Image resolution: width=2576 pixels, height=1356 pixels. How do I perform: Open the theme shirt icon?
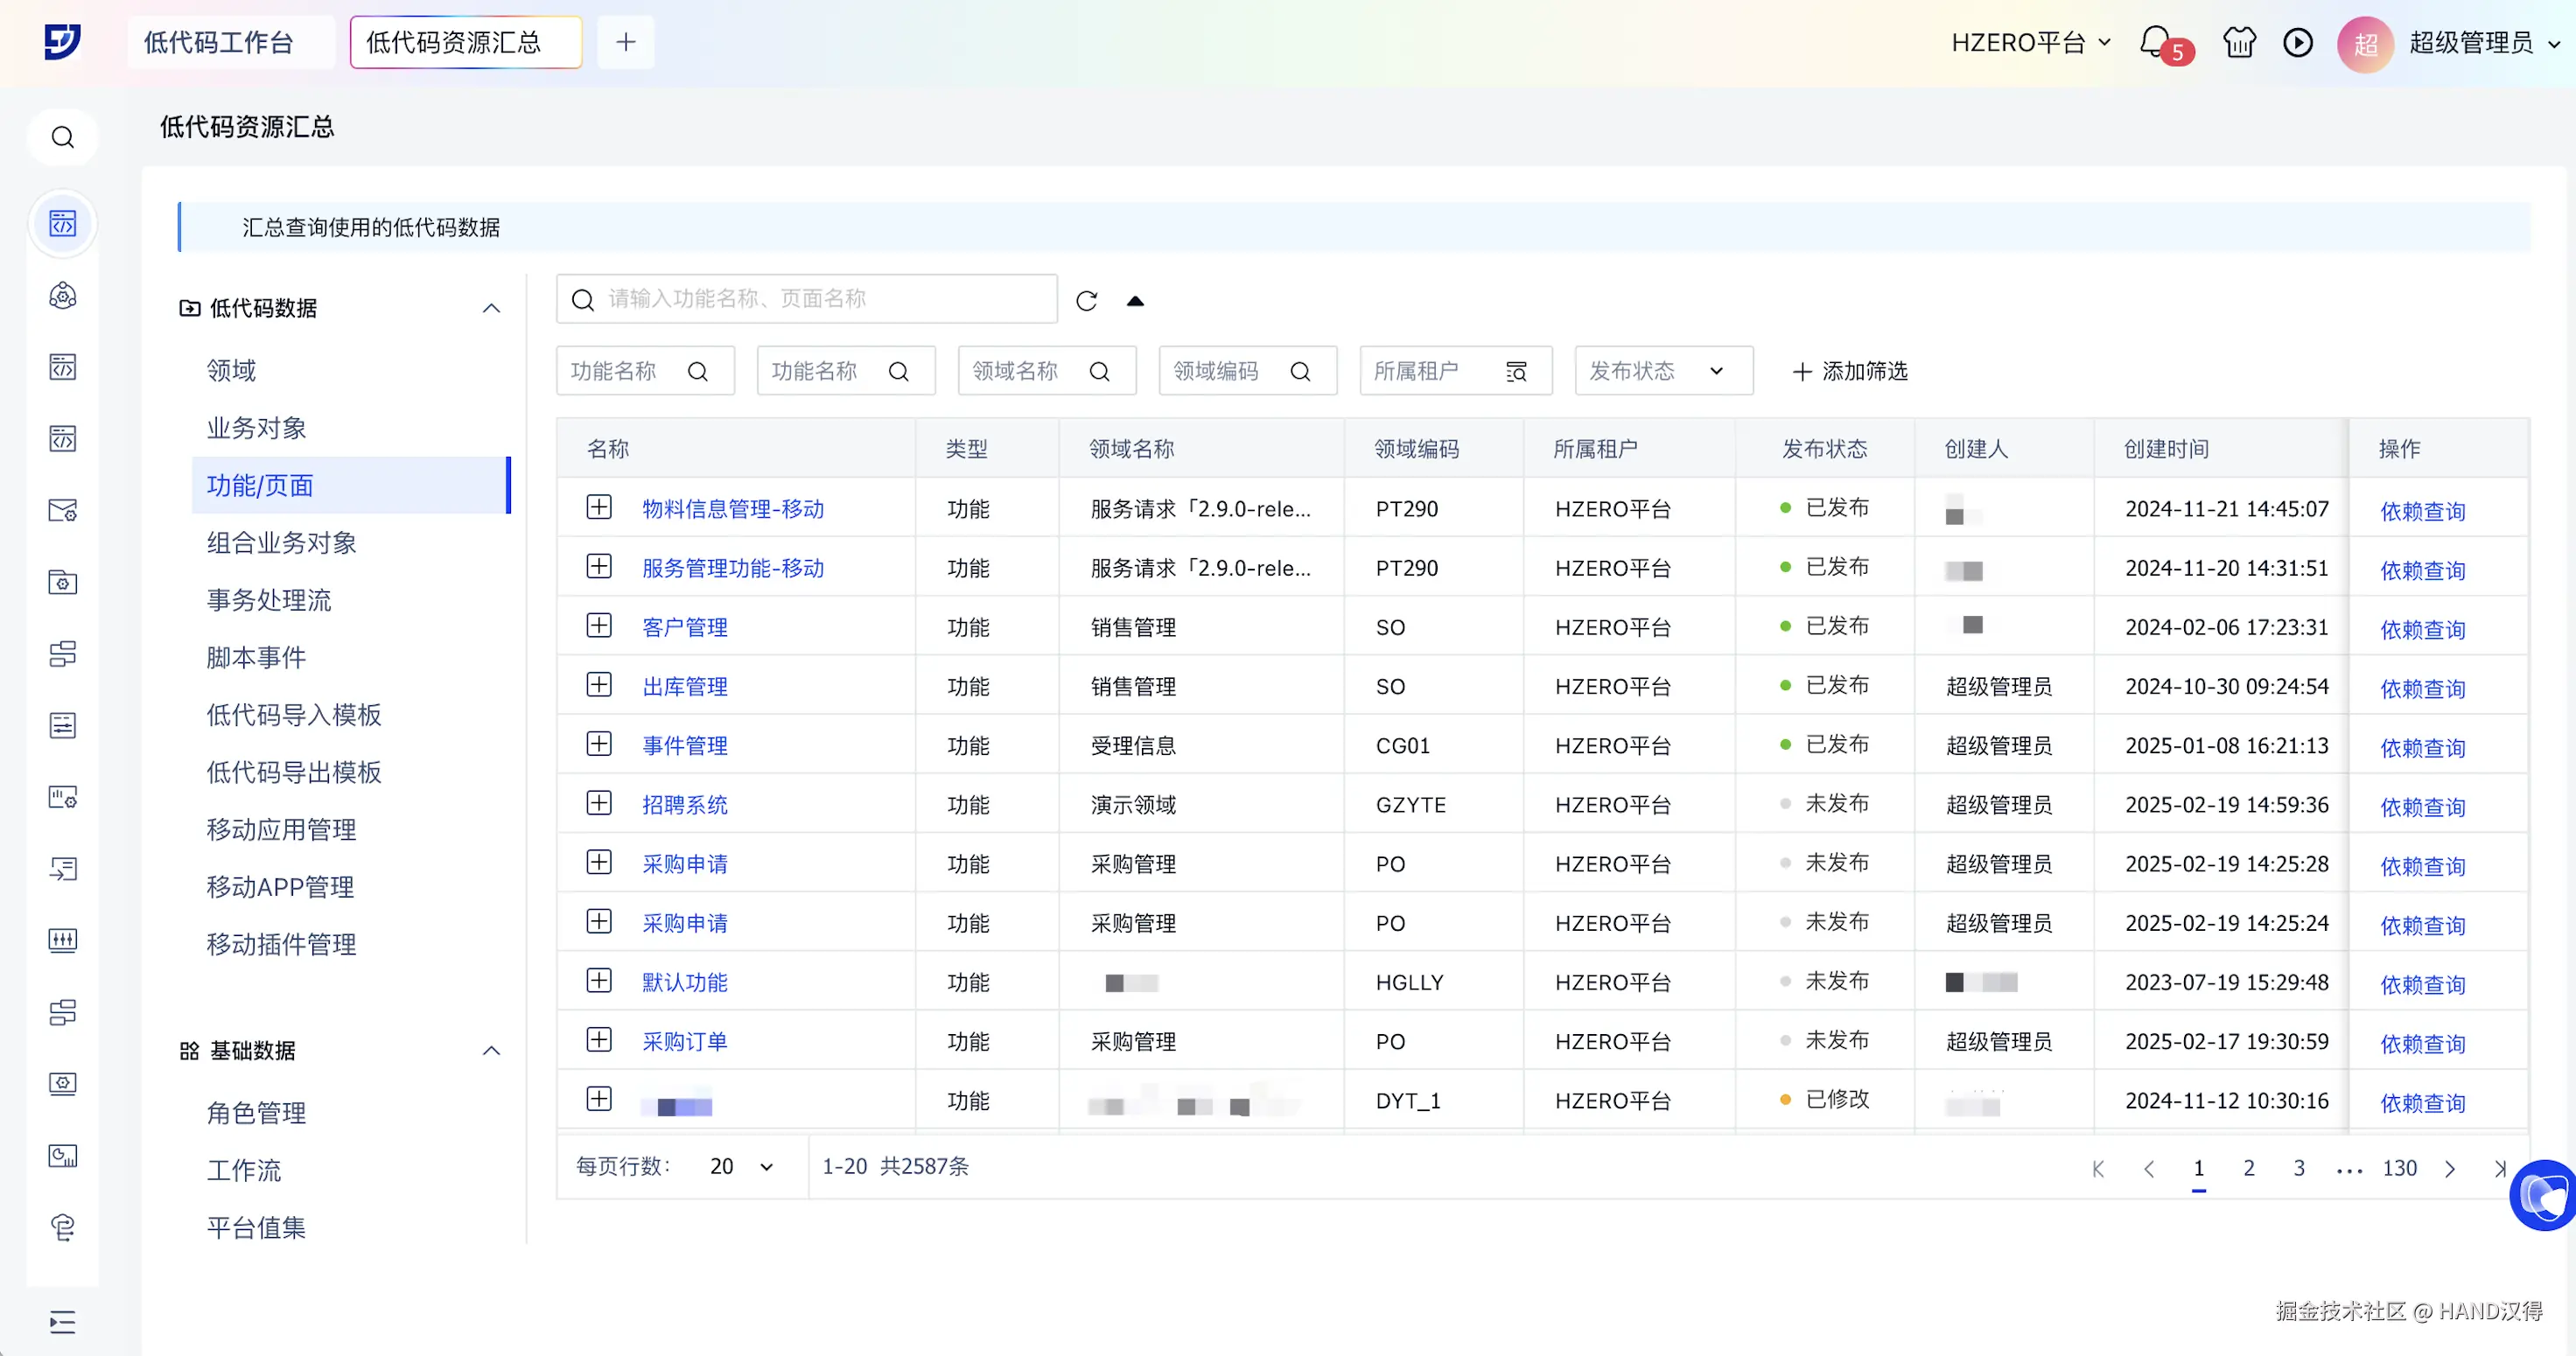point(2239,42)
